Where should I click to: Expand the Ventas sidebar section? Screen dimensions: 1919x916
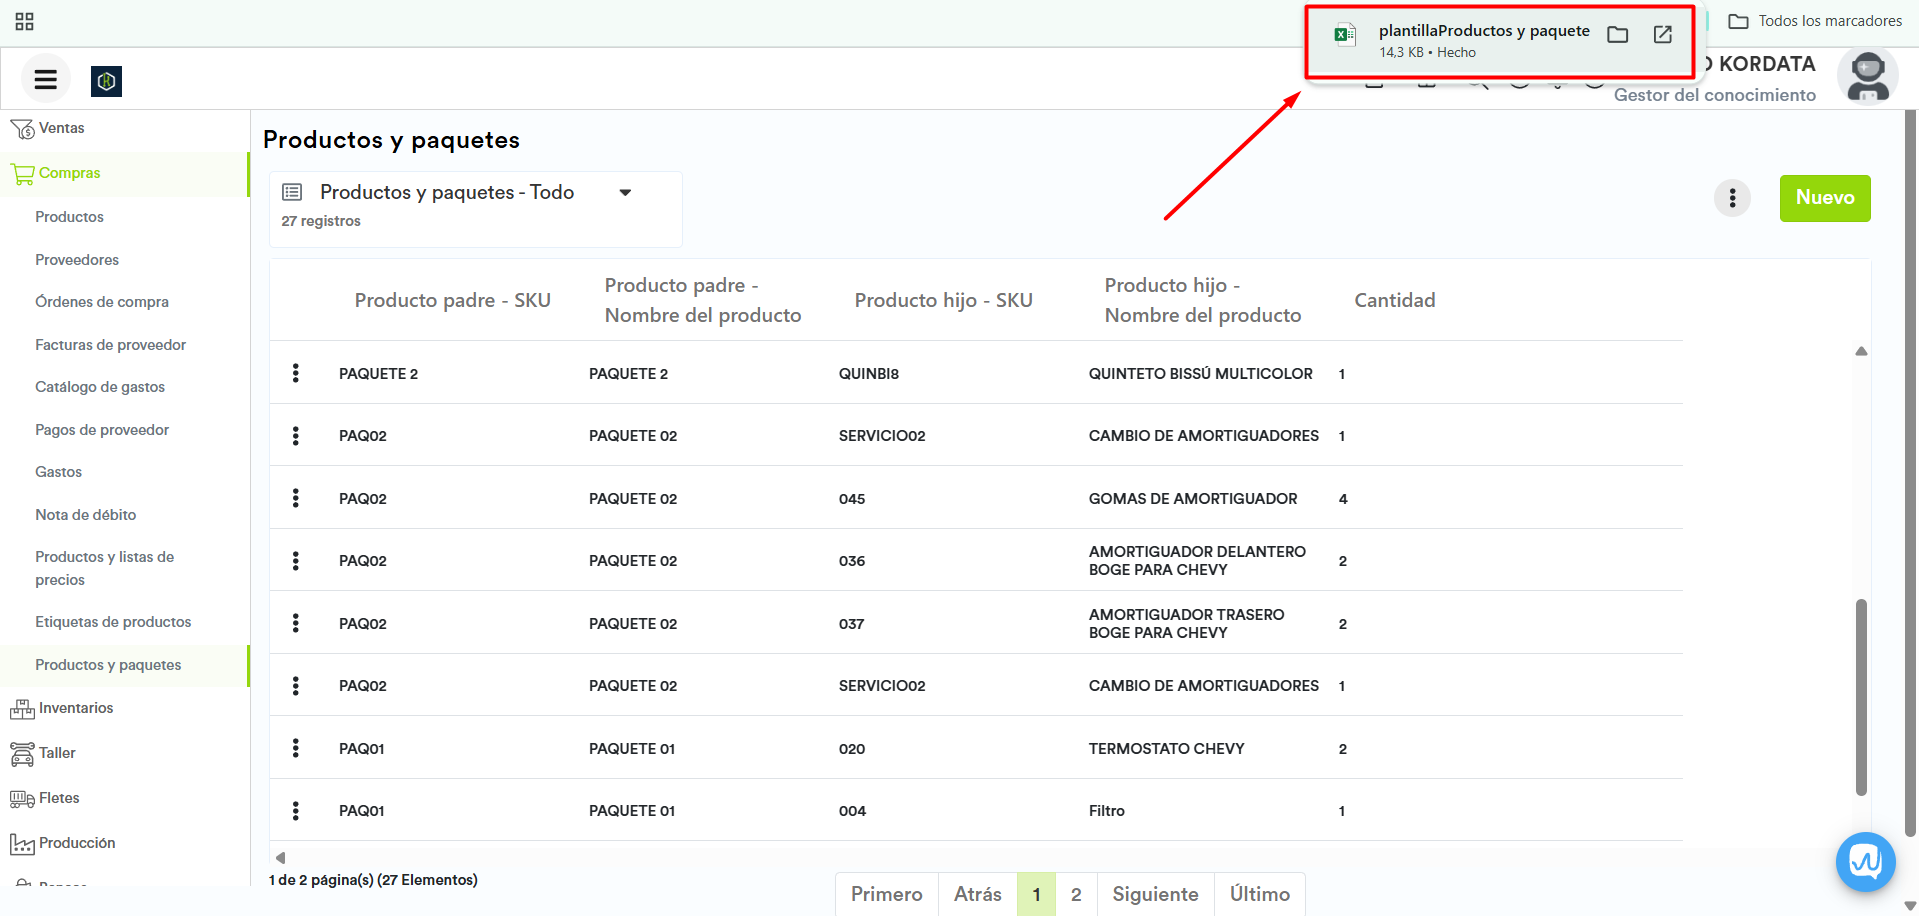[61, 128]
